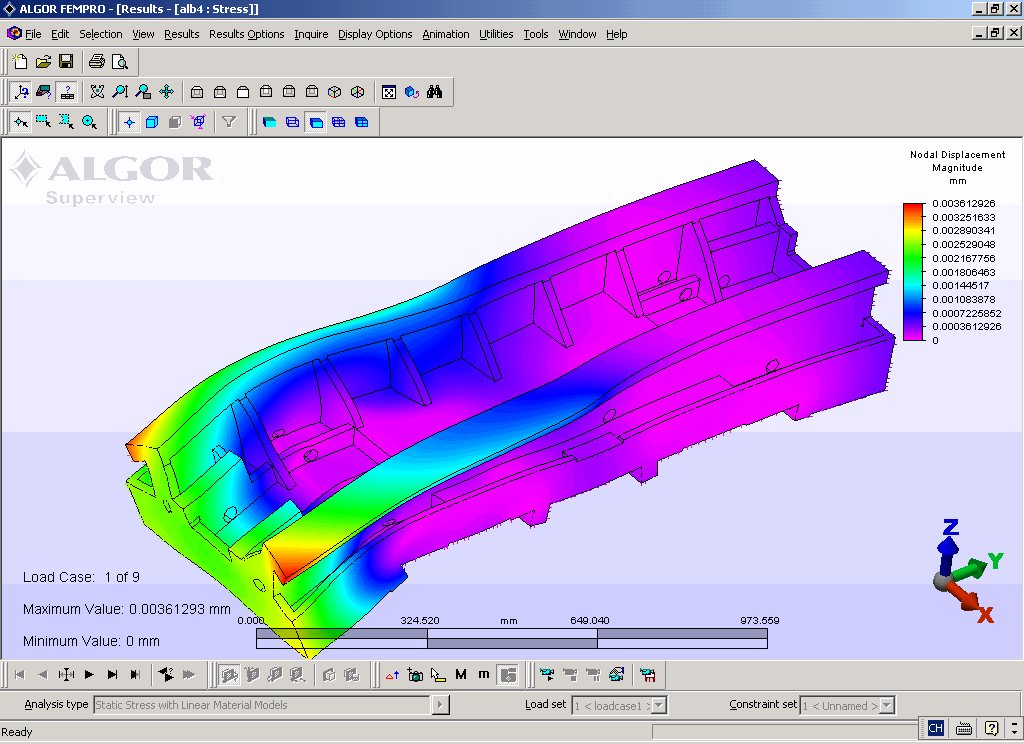Select the Zoom magnifier with vertical arrow
Screen dimensions: 1024x744
pos(120,91)
